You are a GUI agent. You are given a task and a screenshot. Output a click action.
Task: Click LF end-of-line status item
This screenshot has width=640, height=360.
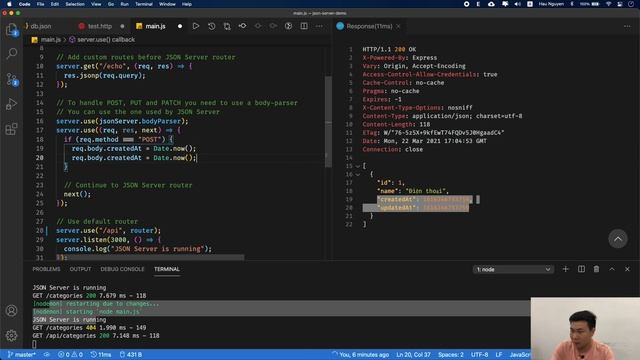[499, 354]
